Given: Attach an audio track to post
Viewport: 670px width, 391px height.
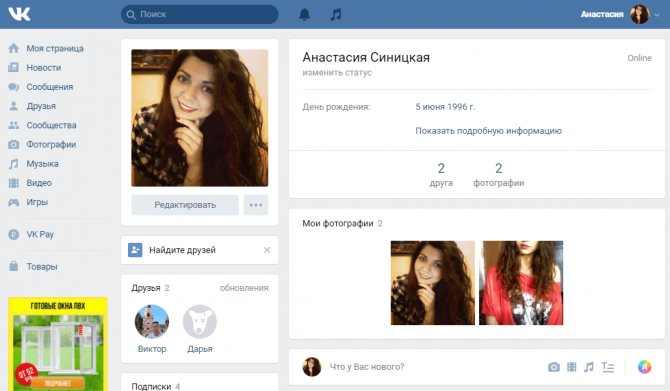Looking at the screenshot, I should [x=589, y=367].
